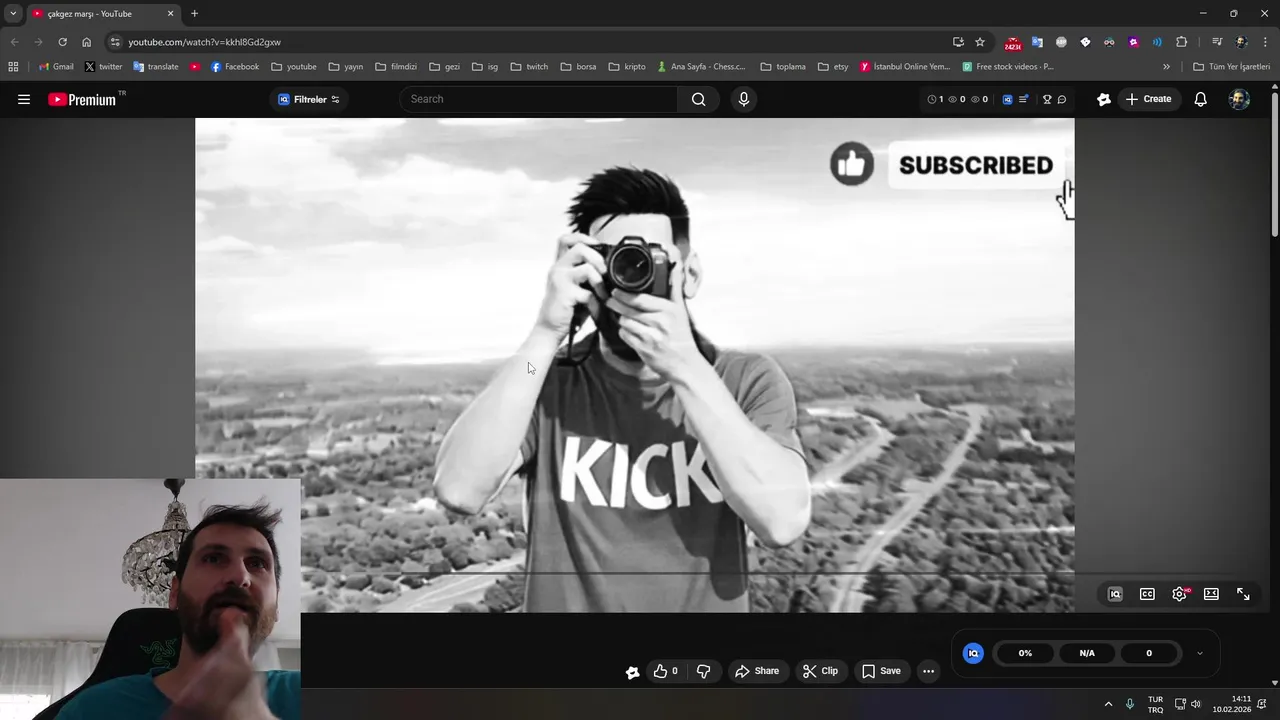The image size is (1280, 720).
Task: Open the red 2423€ extension icon
Action: click(x=1013, y=43)
